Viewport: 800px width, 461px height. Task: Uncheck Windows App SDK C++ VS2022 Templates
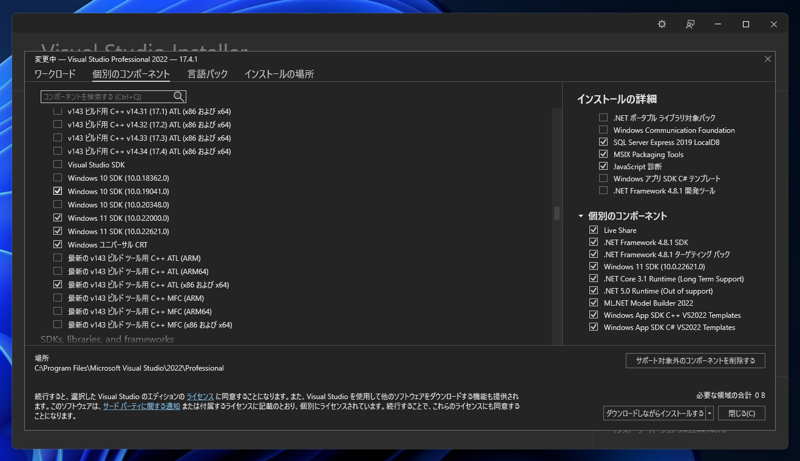pyautogui.click(x=593, y=315)
